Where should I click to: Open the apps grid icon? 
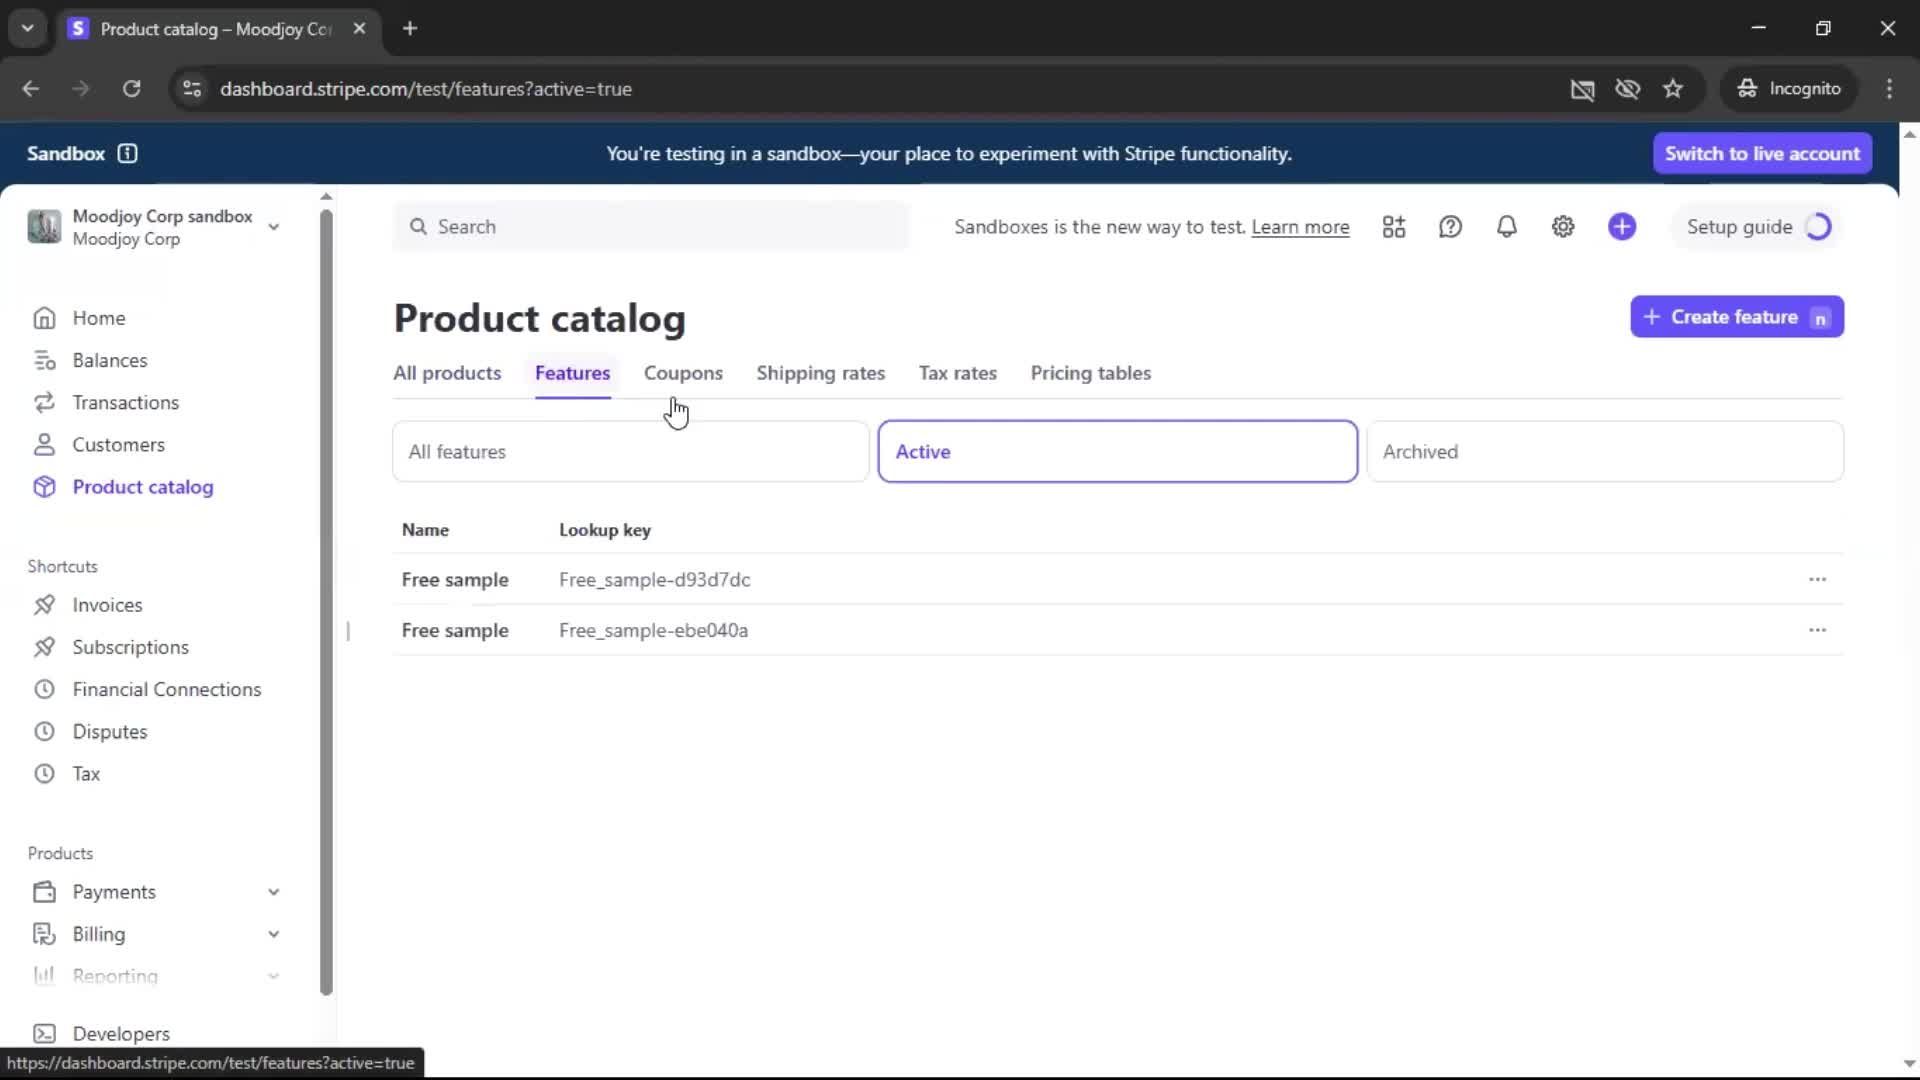click(1394, 227)
